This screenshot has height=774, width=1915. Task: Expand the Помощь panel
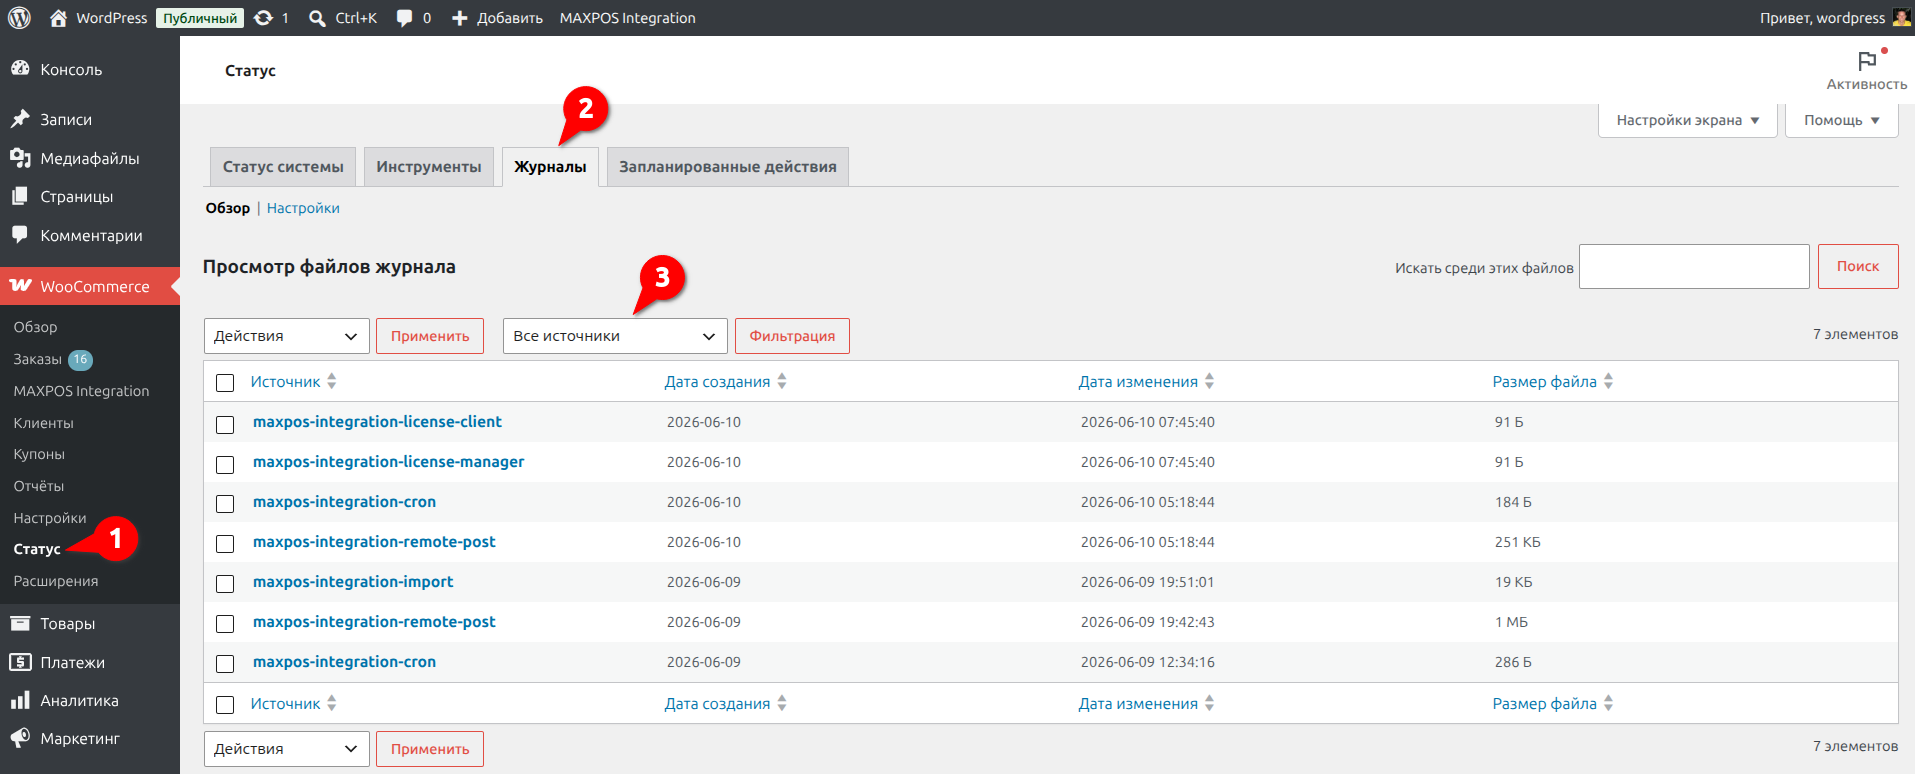(1842, 120)
